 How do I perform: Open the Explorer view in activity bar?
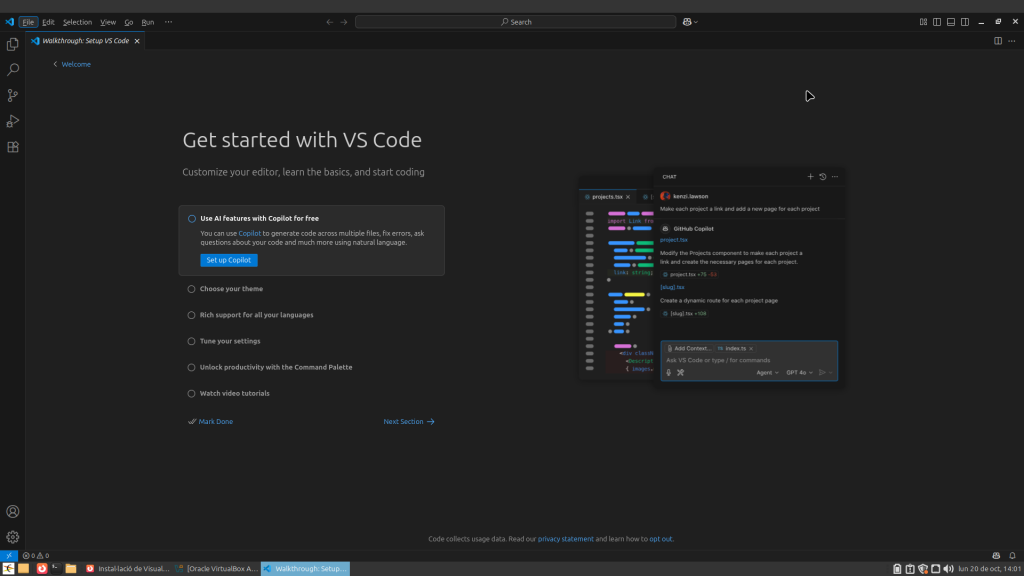13,44
